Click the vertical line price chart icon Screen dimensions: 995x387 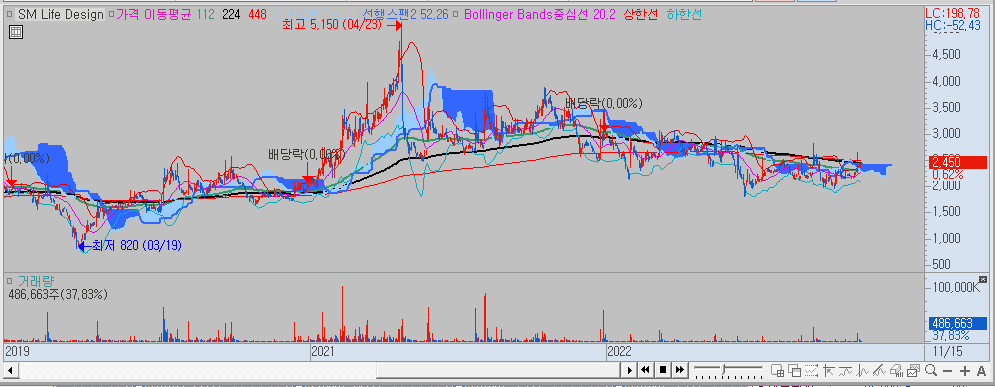pyautogui.click(x=862, y=370)
